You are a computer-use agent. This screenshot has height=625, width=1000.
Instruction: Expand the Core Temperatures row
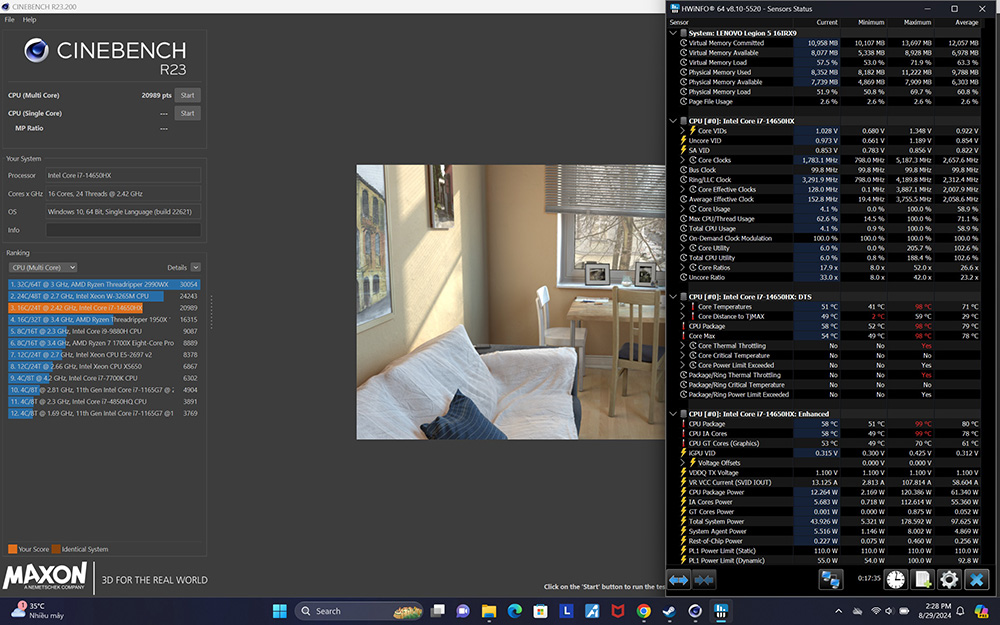[x=682, y=307]
